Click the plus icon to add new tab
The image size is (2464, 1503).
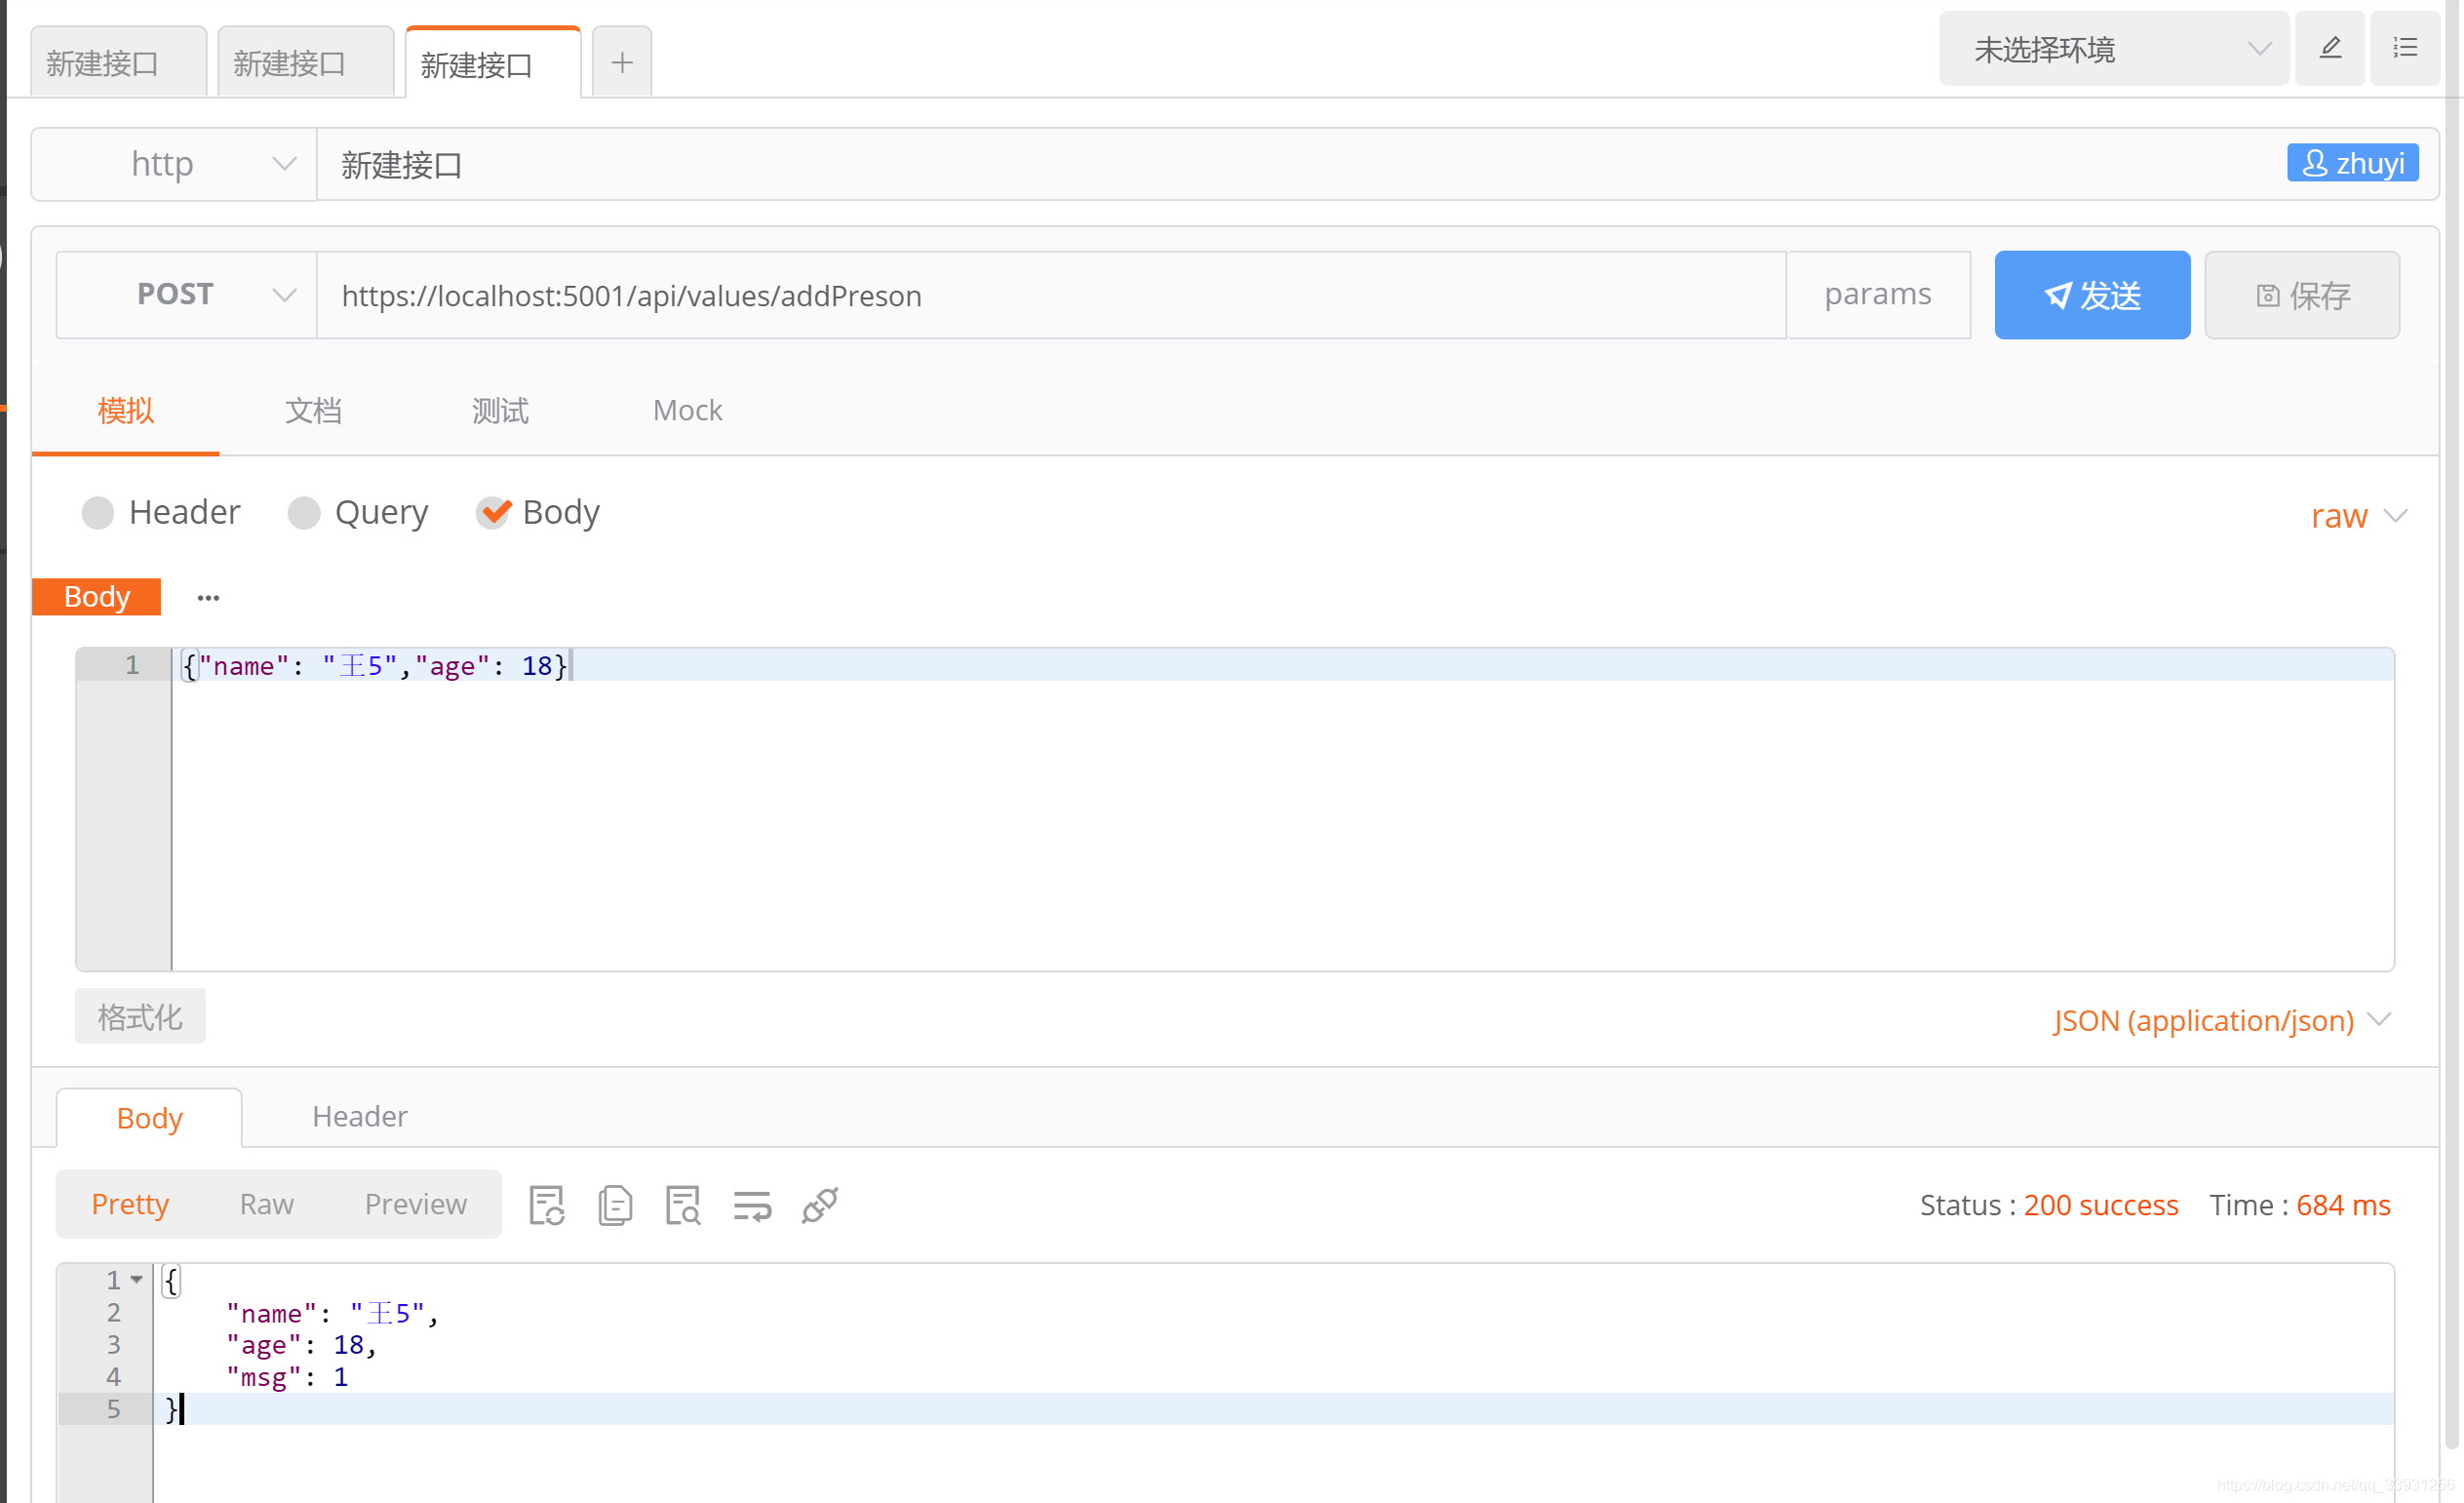621,63
